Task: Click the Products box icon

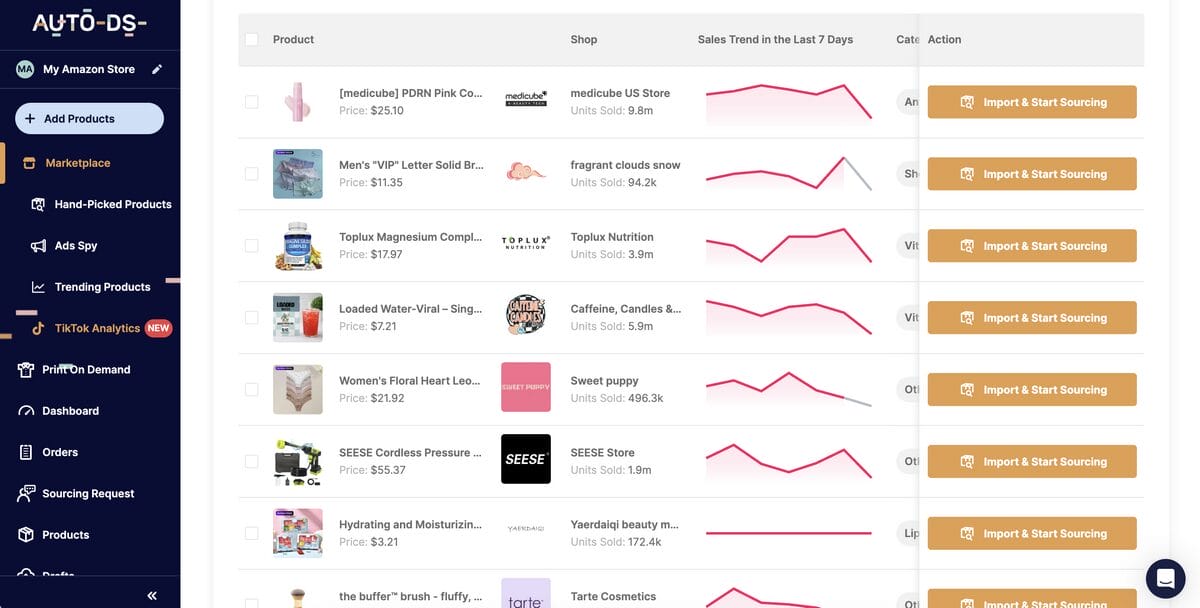Action: click(x=26, y=535)
